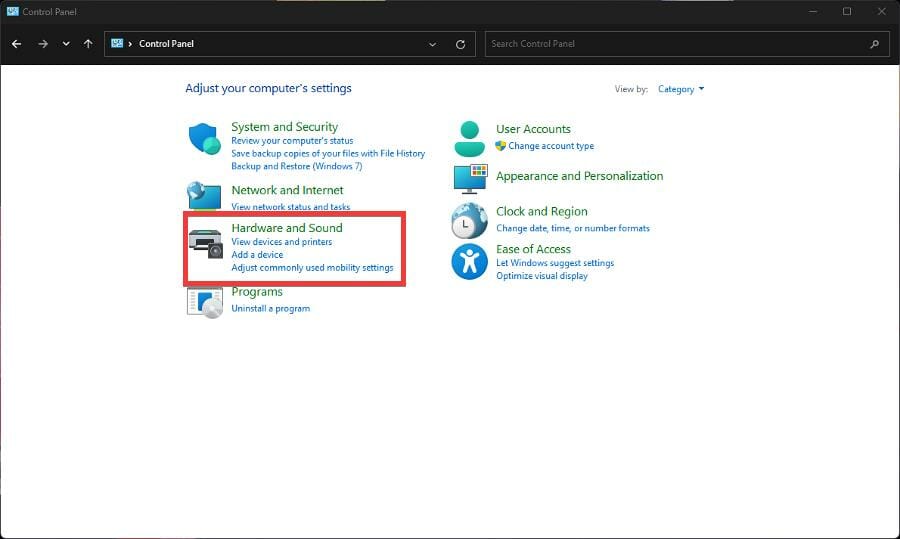
Task: Click the shield icon beside Change account type
Action: point(501,146)
